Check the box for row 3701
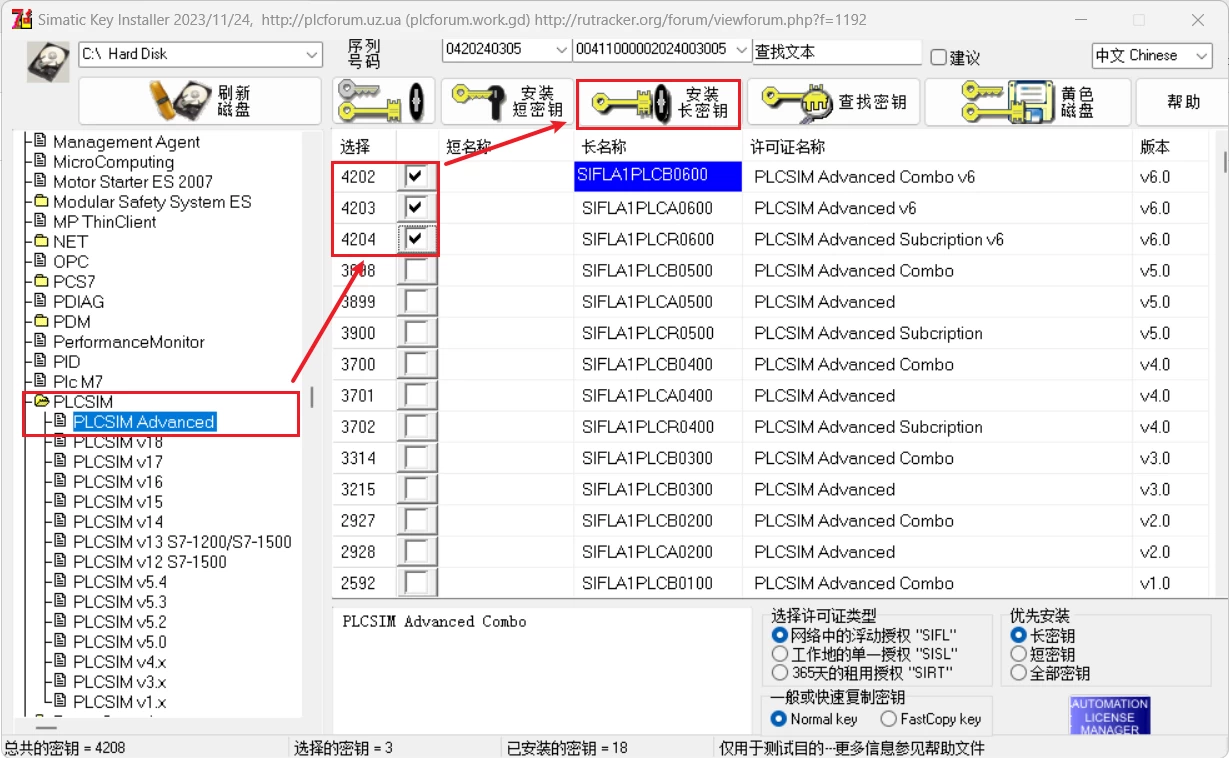Screen dimensions: 1229x758 coord(416,395)
